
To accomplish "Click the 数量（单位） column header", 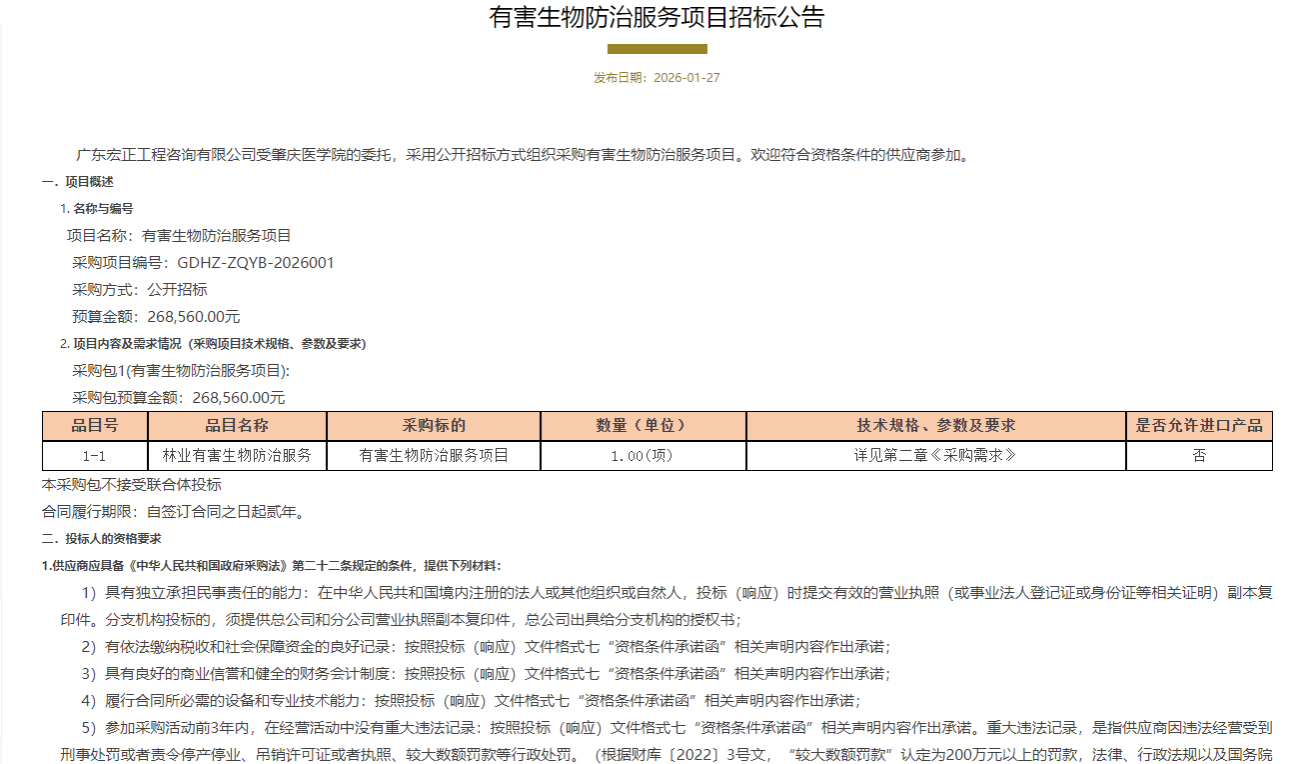I will point(643,426).
